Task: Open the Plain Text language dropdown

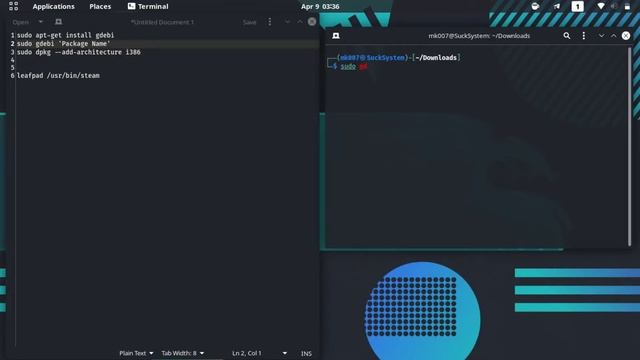Action: pos(136,353)
